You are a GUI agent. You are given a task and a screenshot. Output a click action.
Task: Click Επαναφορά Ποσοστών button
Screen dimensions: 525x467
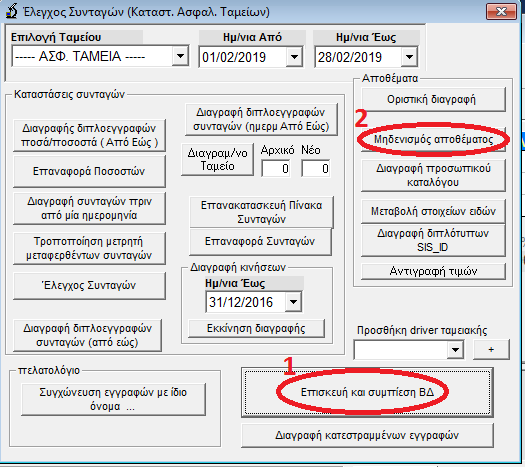(x=89, y=171)
